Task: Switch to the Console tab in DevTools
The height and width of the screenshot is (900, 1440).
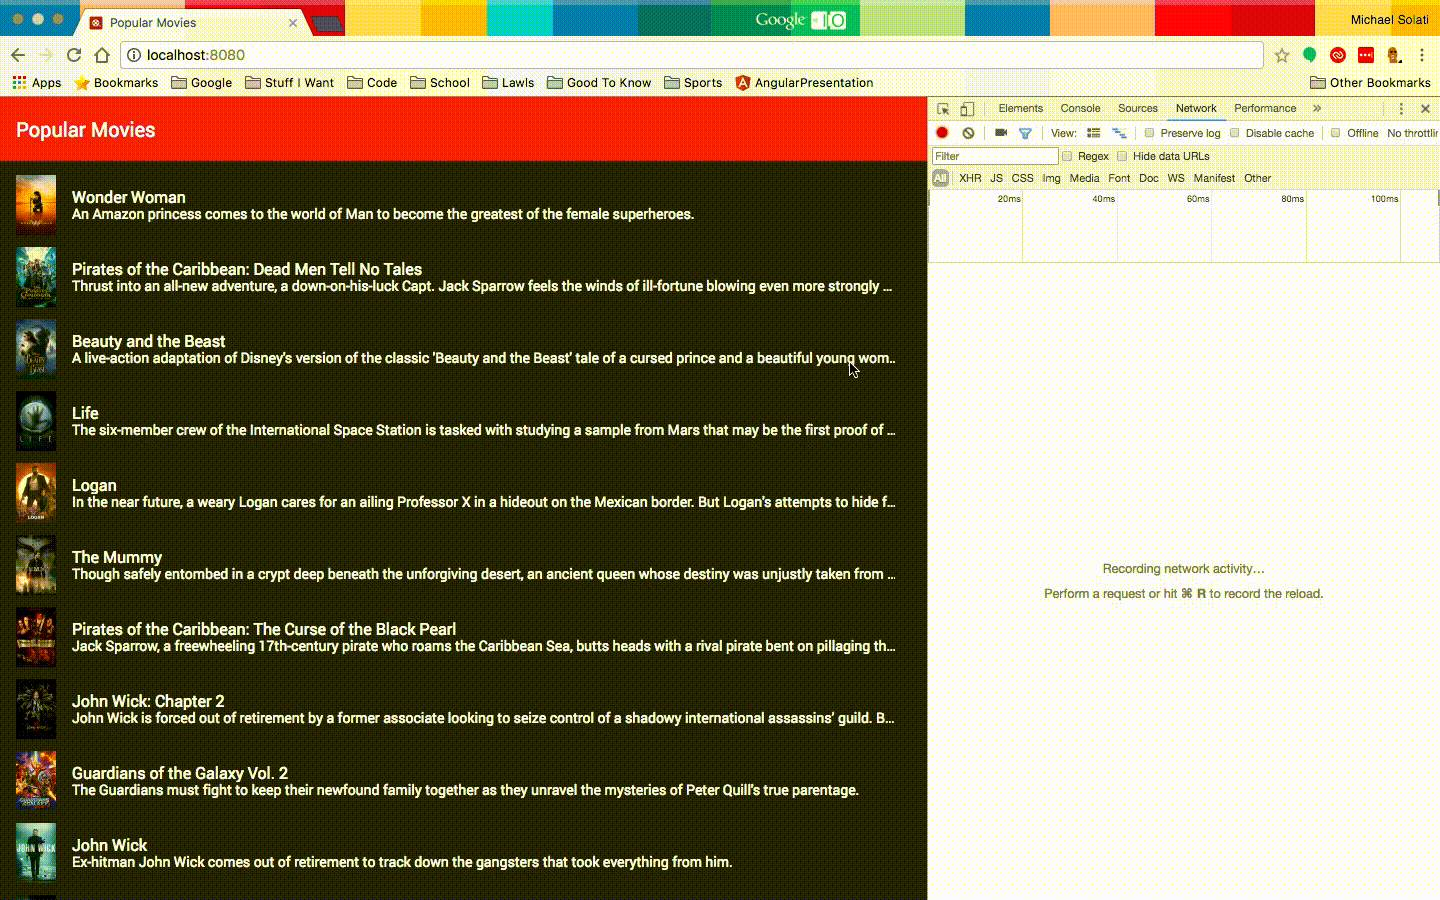Action: (1080, 109)
